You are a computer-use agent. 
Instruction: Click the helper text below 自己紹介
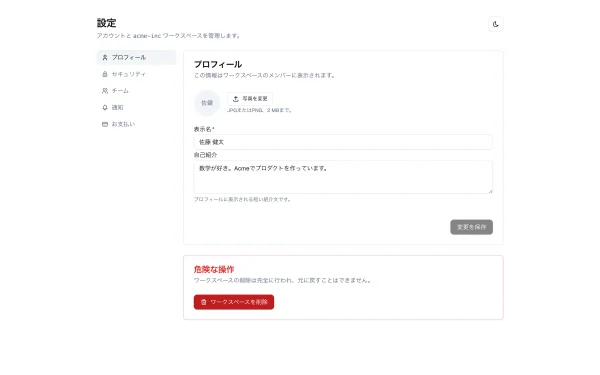click(242, 199)
